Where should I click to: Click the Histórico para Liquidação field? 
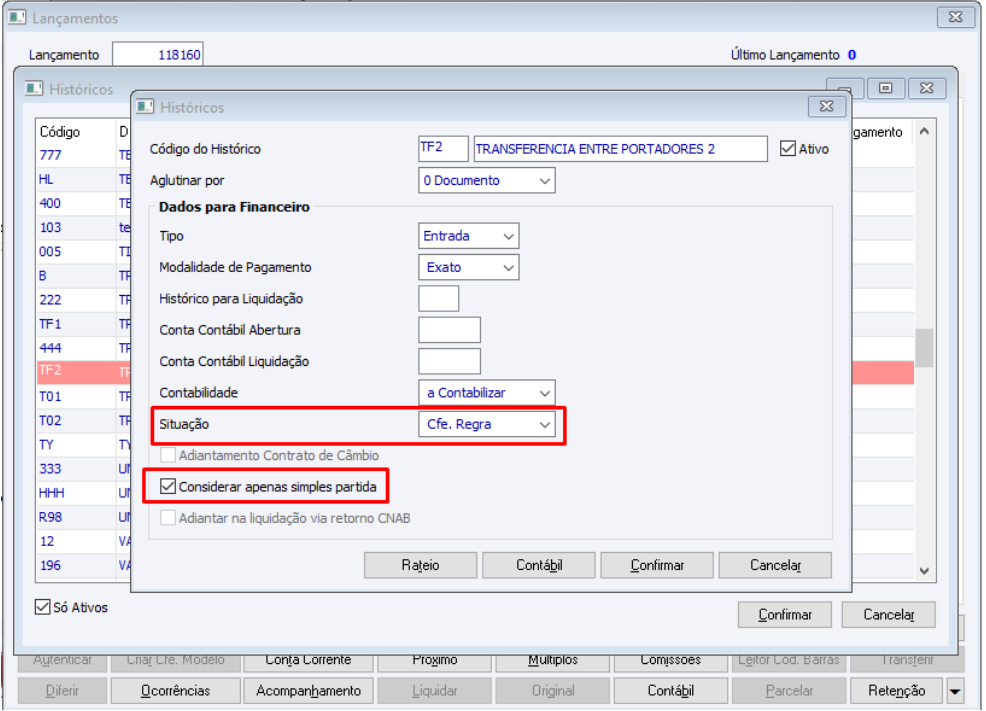click(438, 299)
